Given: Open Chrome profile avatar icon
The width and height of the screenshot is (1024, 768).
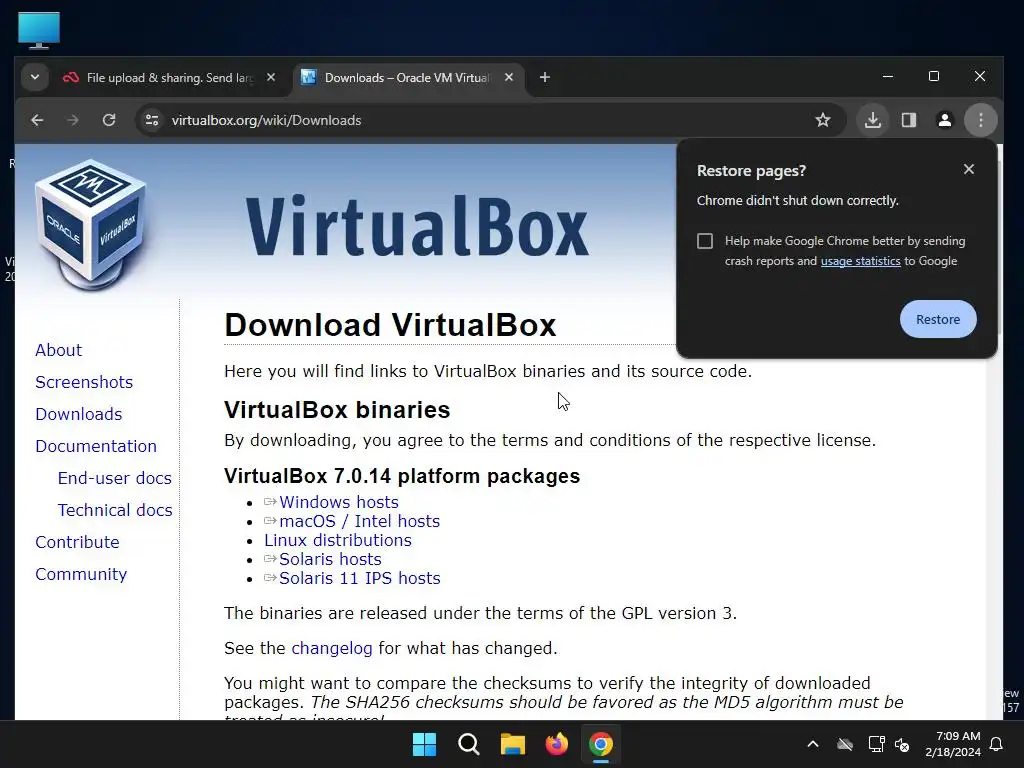Looking at the screenshot, I should click(944, 120).
